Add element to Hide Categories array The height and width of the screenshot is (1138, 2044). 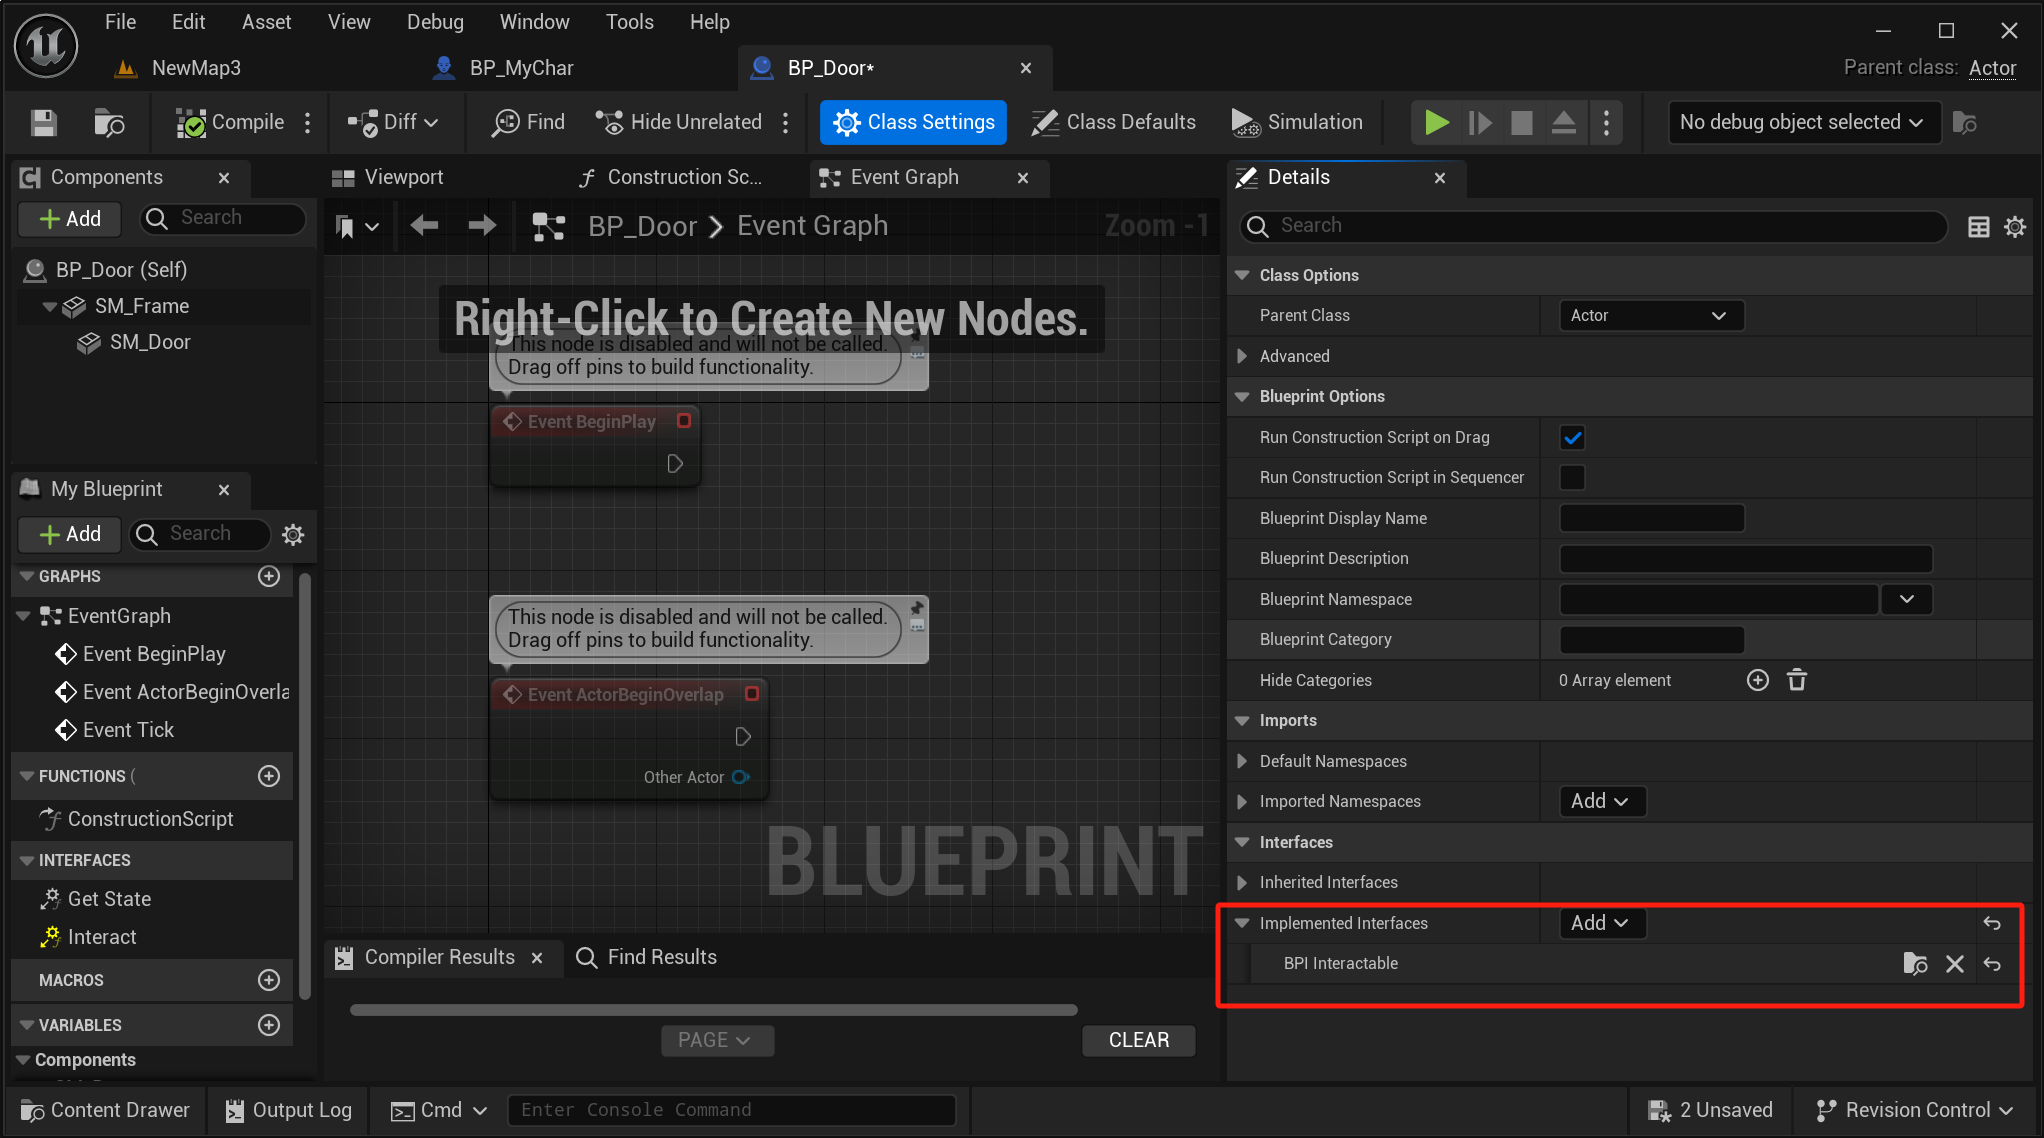coord(1758,680)
